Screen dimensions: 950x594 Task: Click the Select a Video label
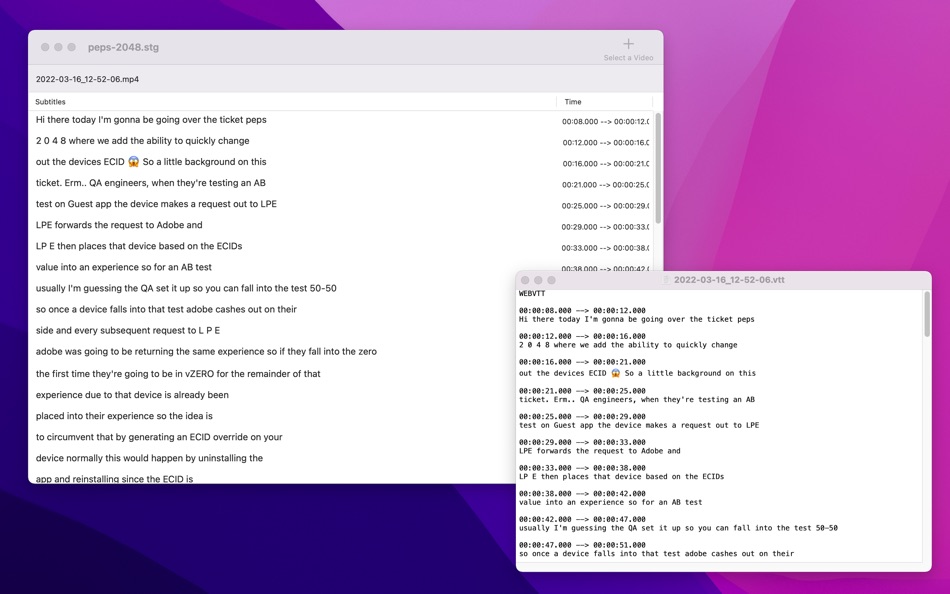coord(628,58)
